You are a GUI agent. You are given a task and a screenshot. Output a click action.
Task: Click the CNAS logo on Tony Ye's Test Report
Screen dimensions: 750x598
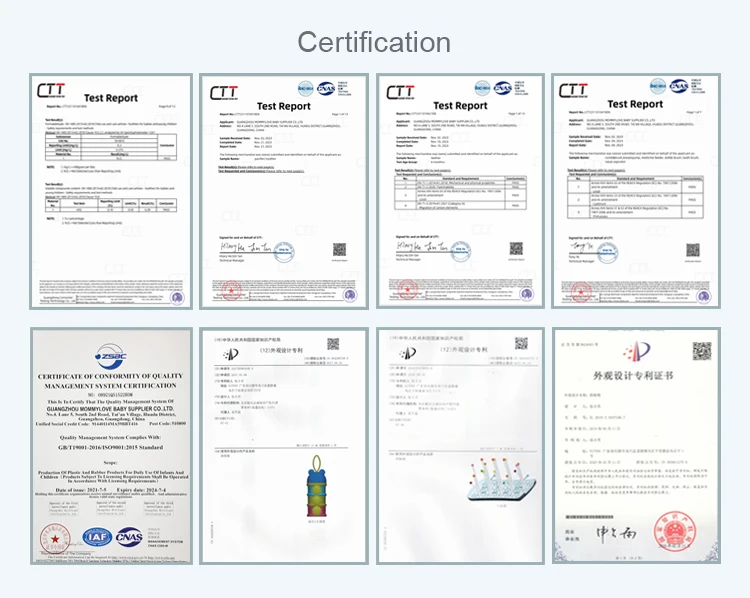point(679,86)
